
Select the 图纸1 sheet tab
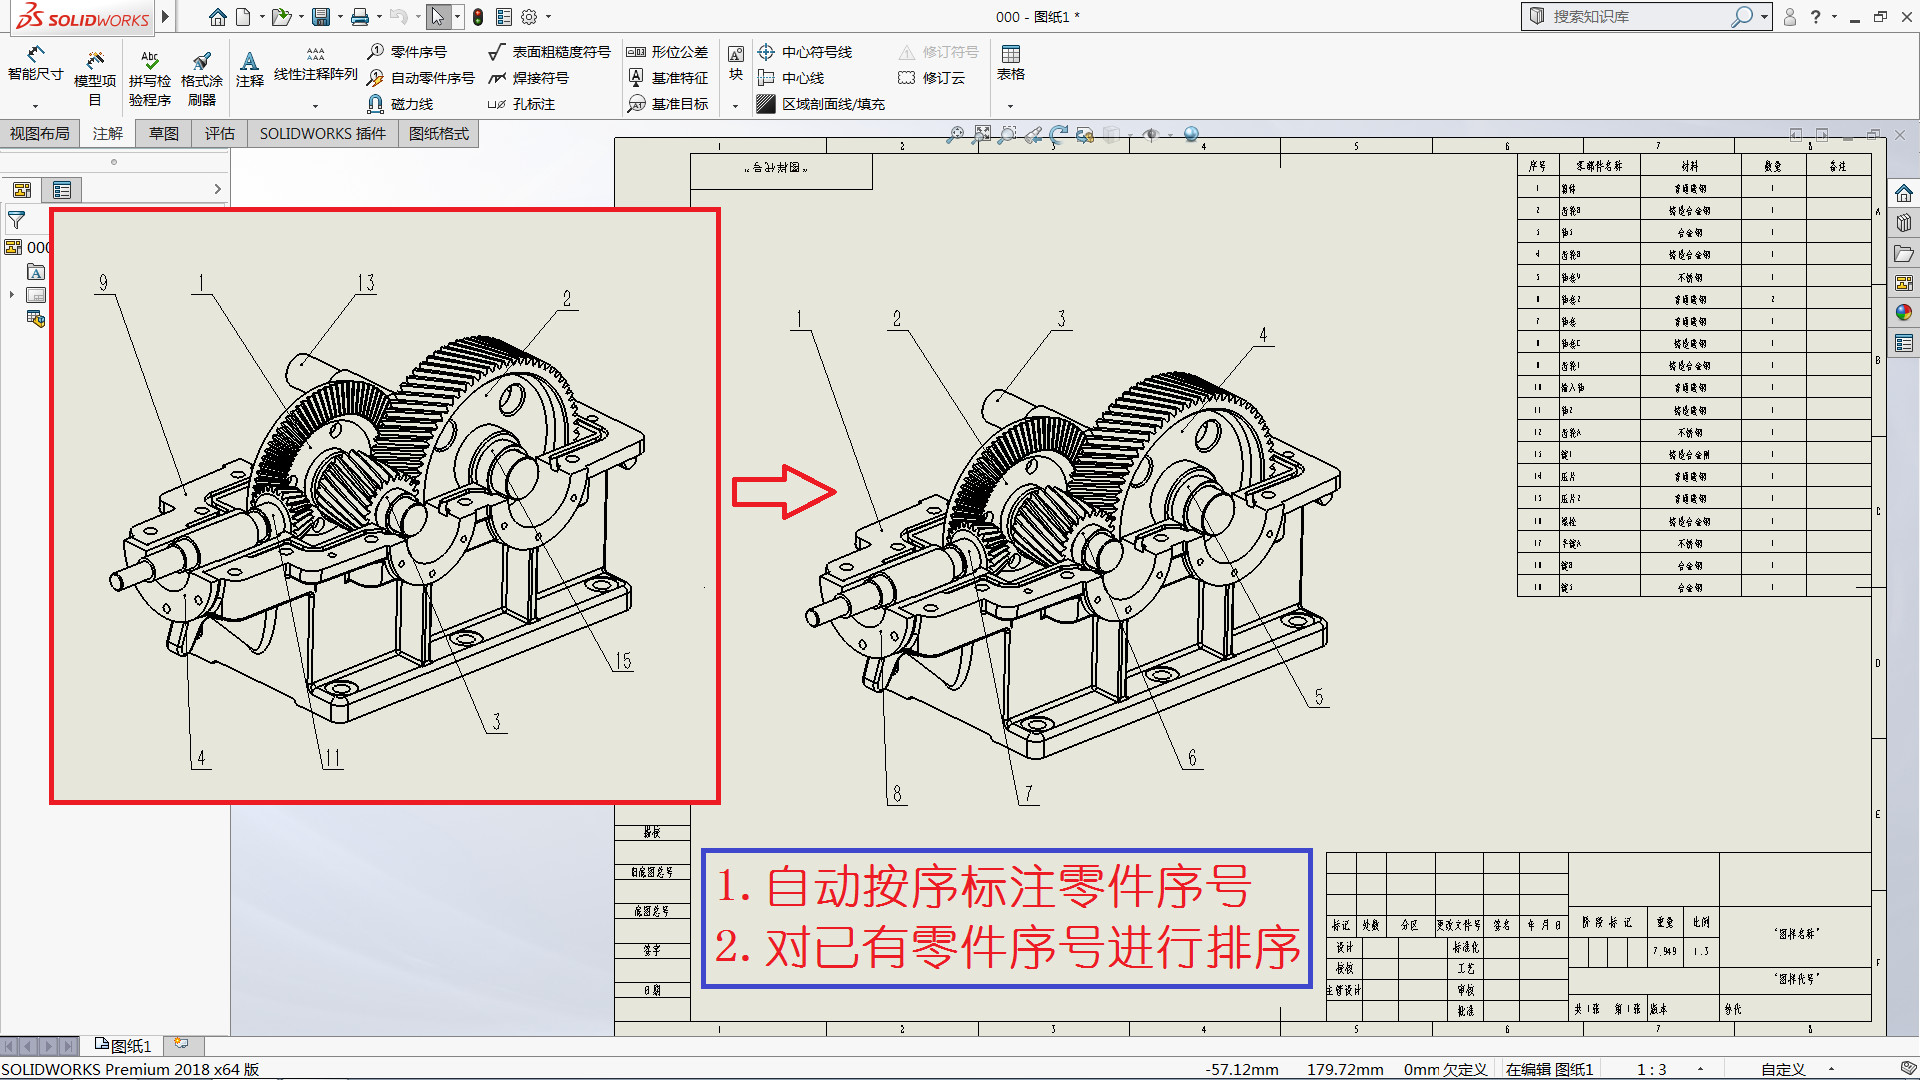(123, 1046)
